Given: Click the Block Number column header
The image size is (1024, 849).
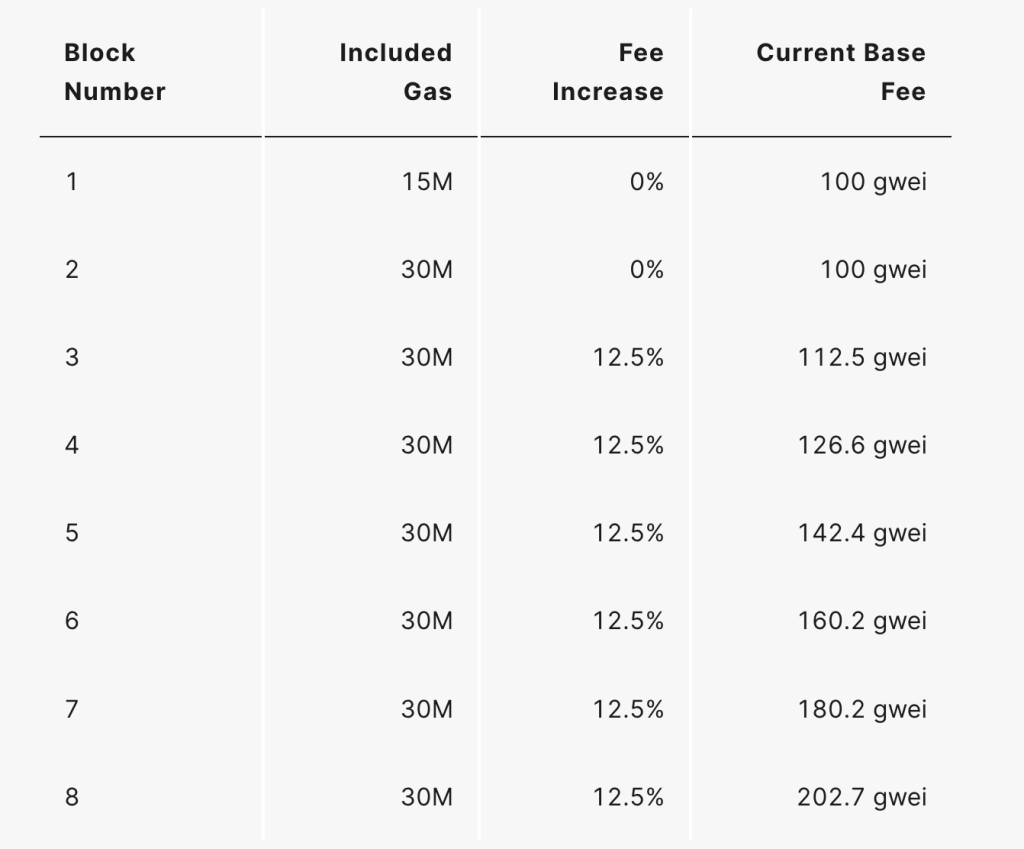Looking at the screenshot, I should [114, 72].
